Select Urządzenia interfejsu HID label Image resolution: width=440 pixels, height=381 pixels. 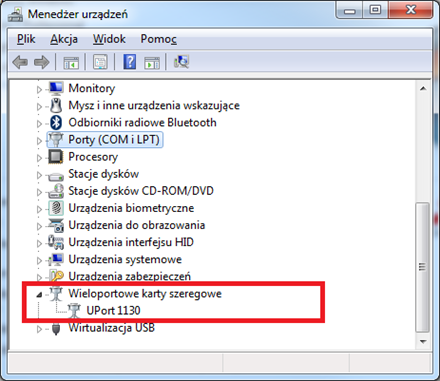pos(131,242)
